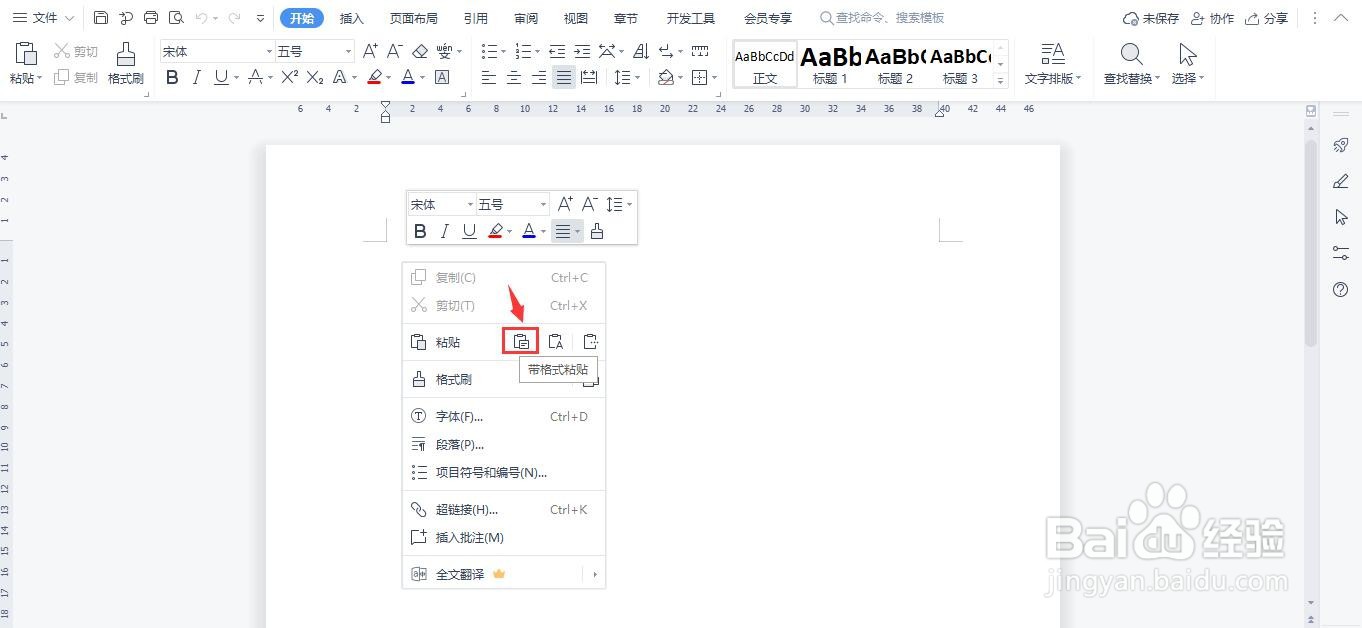Apply Superscript X² formatting
Image resolution: width=1362 pixels, height=628 pixels.
tap(290, 77)
